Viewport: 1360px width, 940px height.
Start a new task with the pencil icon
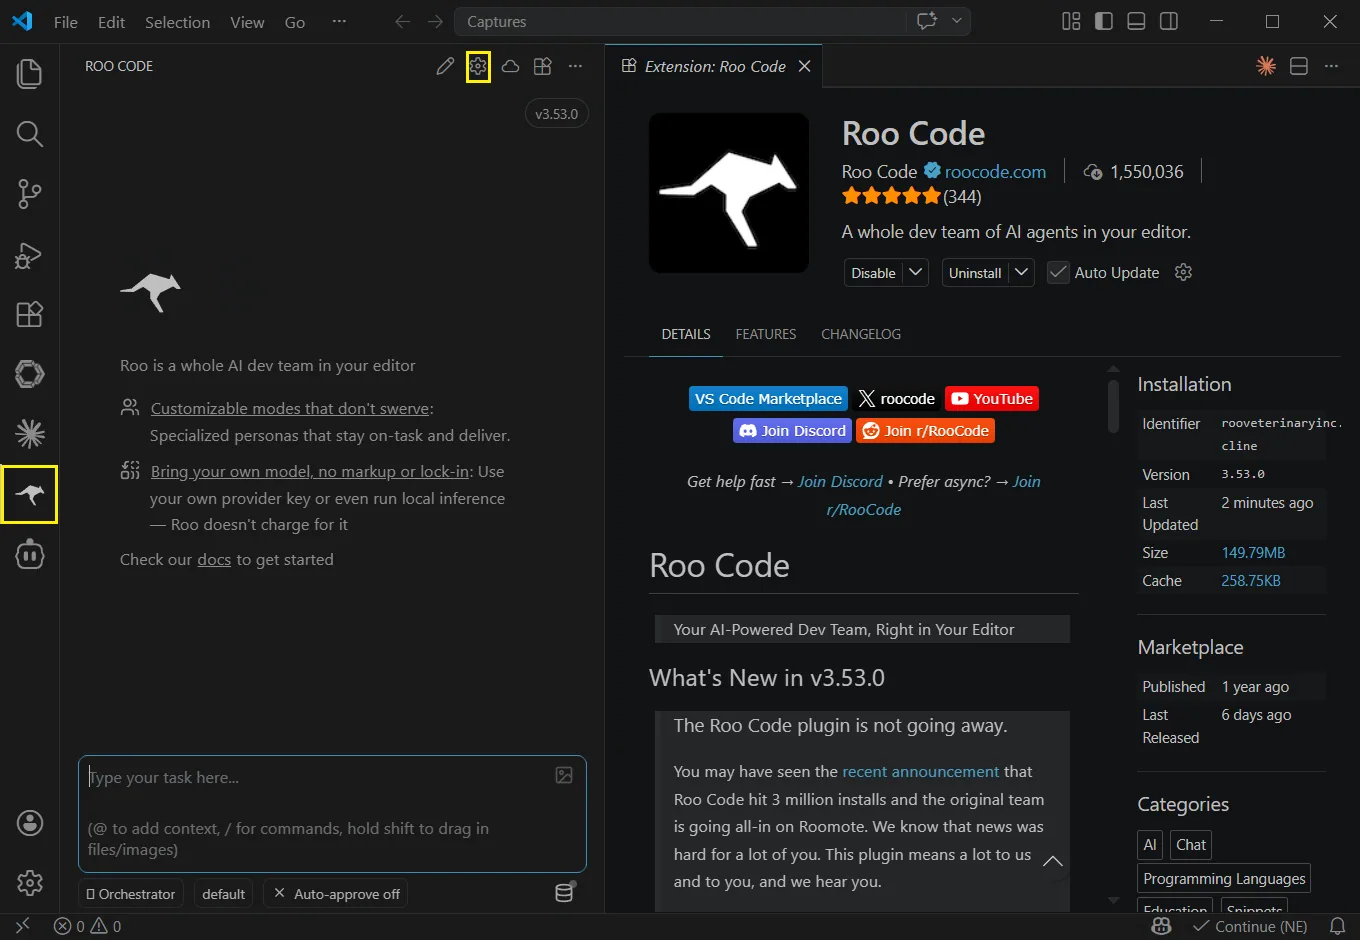(445, 66)
